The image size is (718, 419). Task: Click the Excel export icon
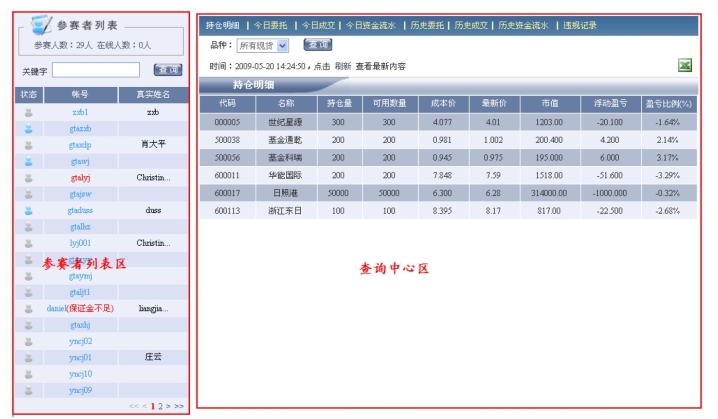click(685, 65)
